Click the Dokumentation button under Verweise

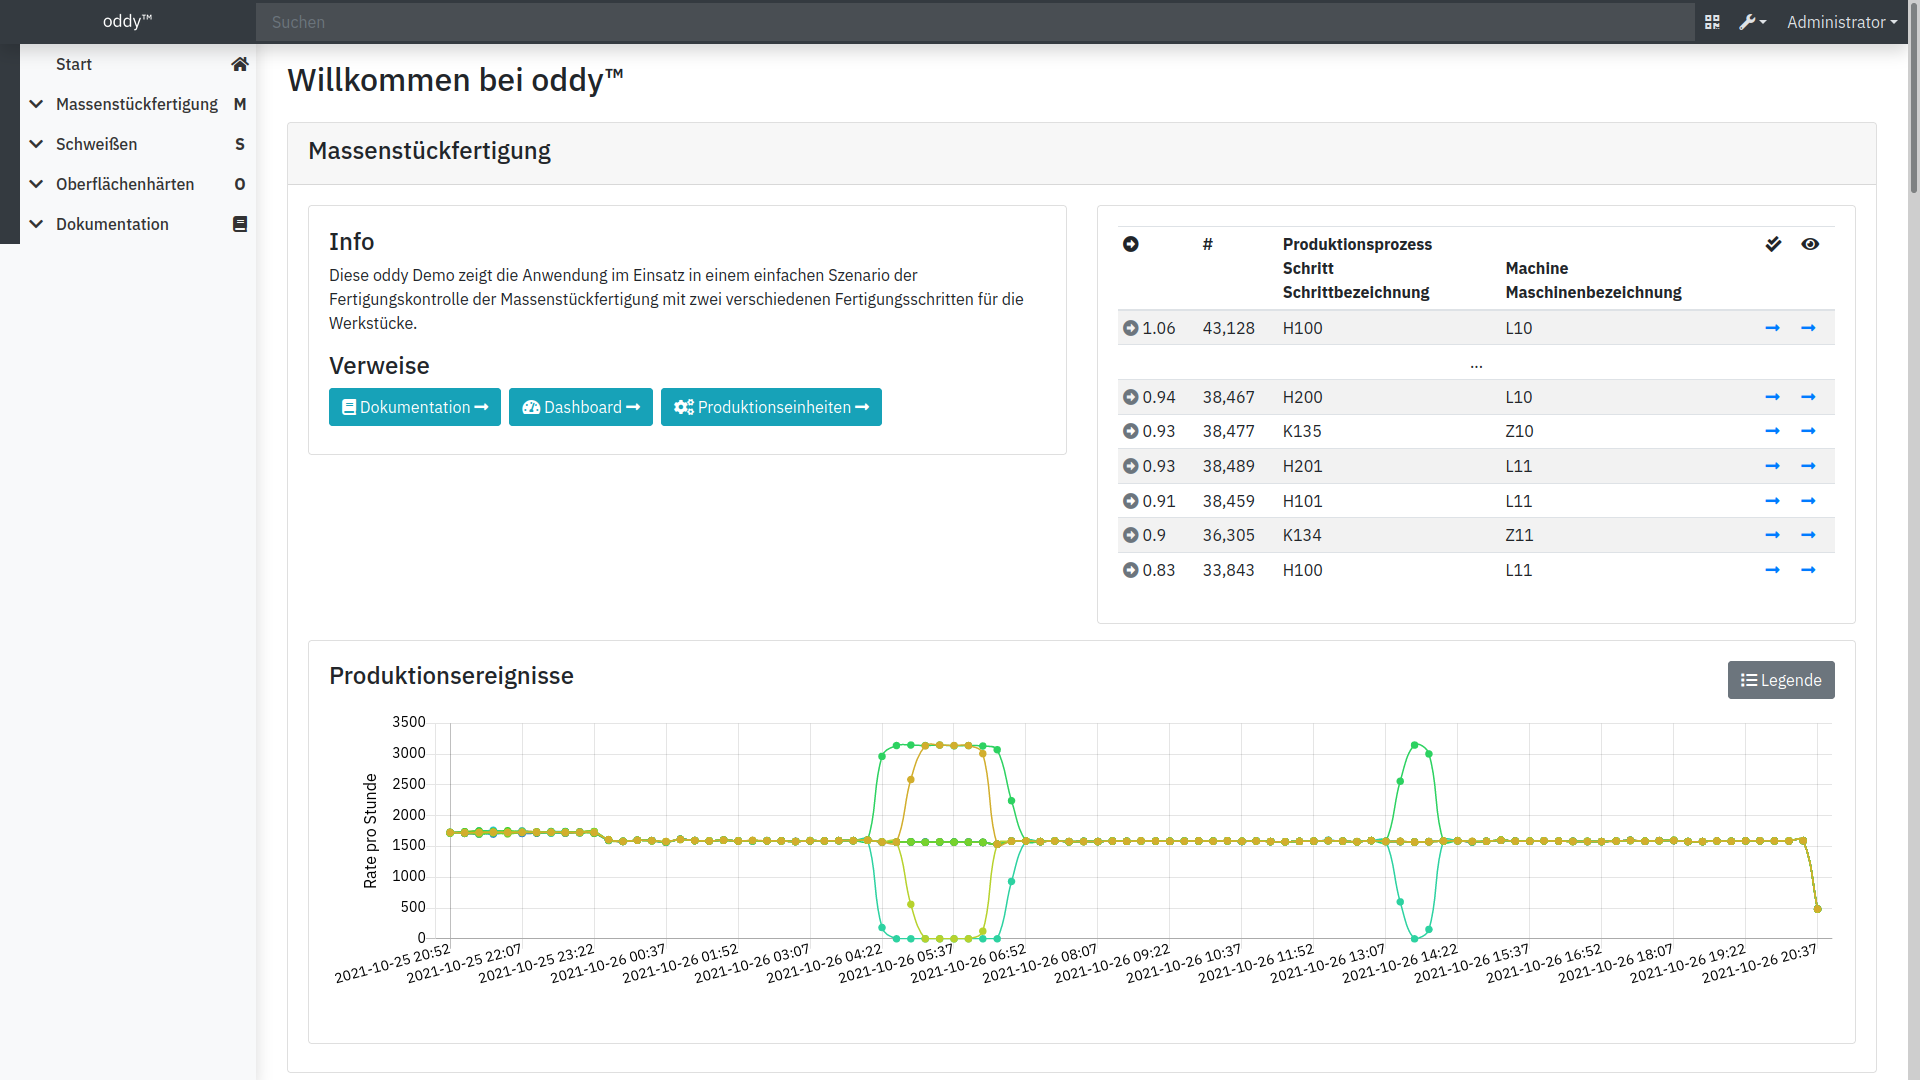click(x=414, y=407)
